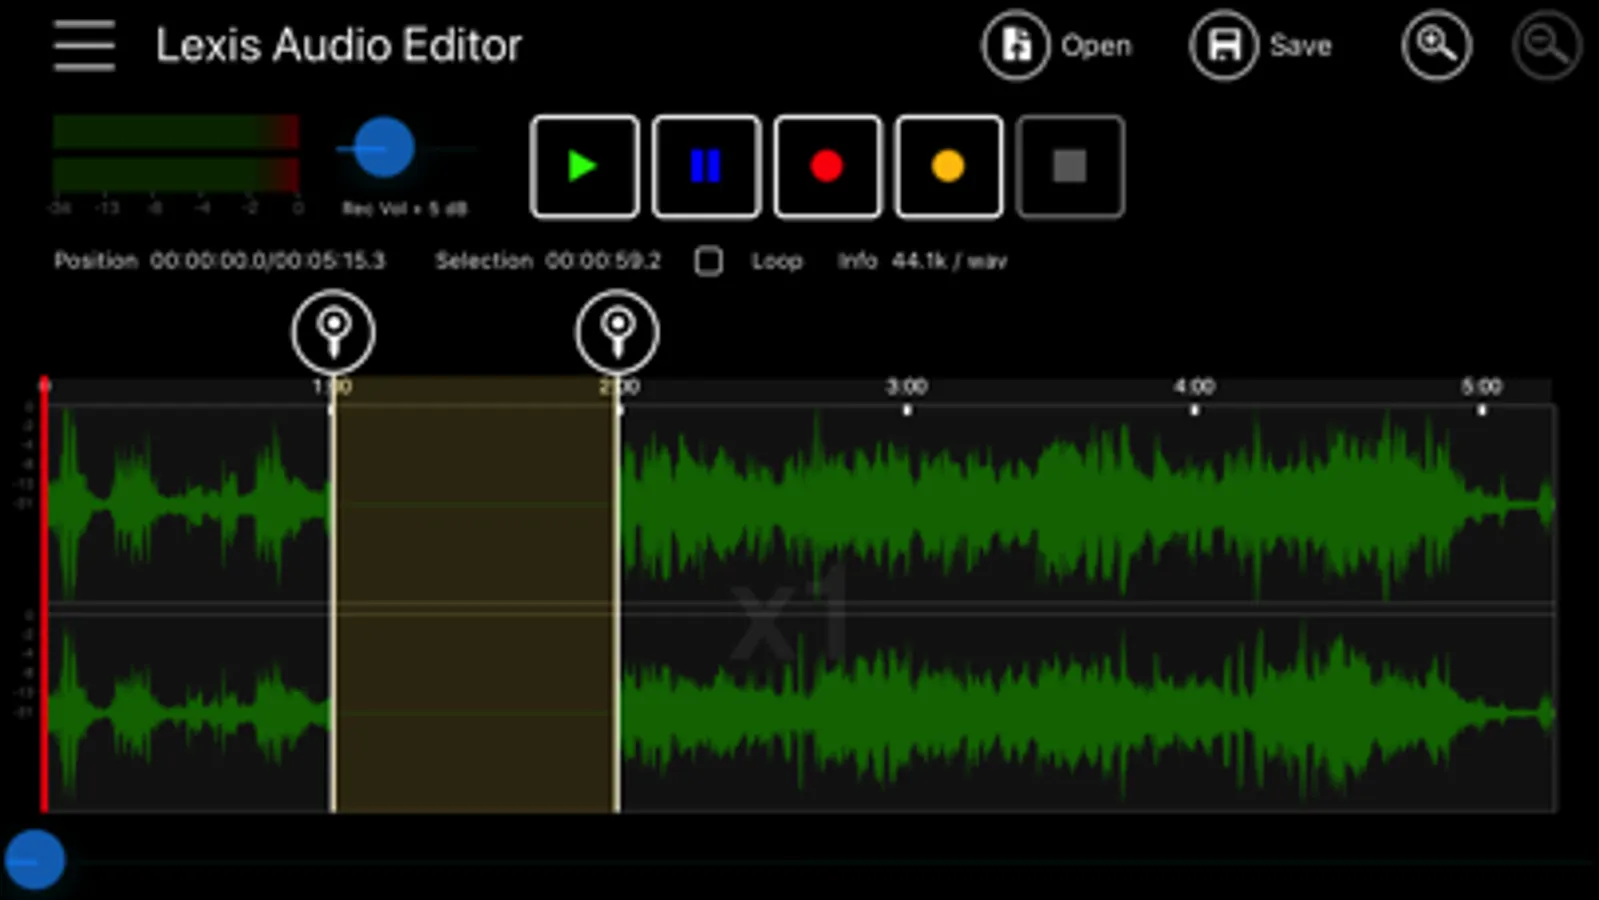This screenshot has height=900, width=1599.
Task: Click the Loop label
Action: pos(777,261)
